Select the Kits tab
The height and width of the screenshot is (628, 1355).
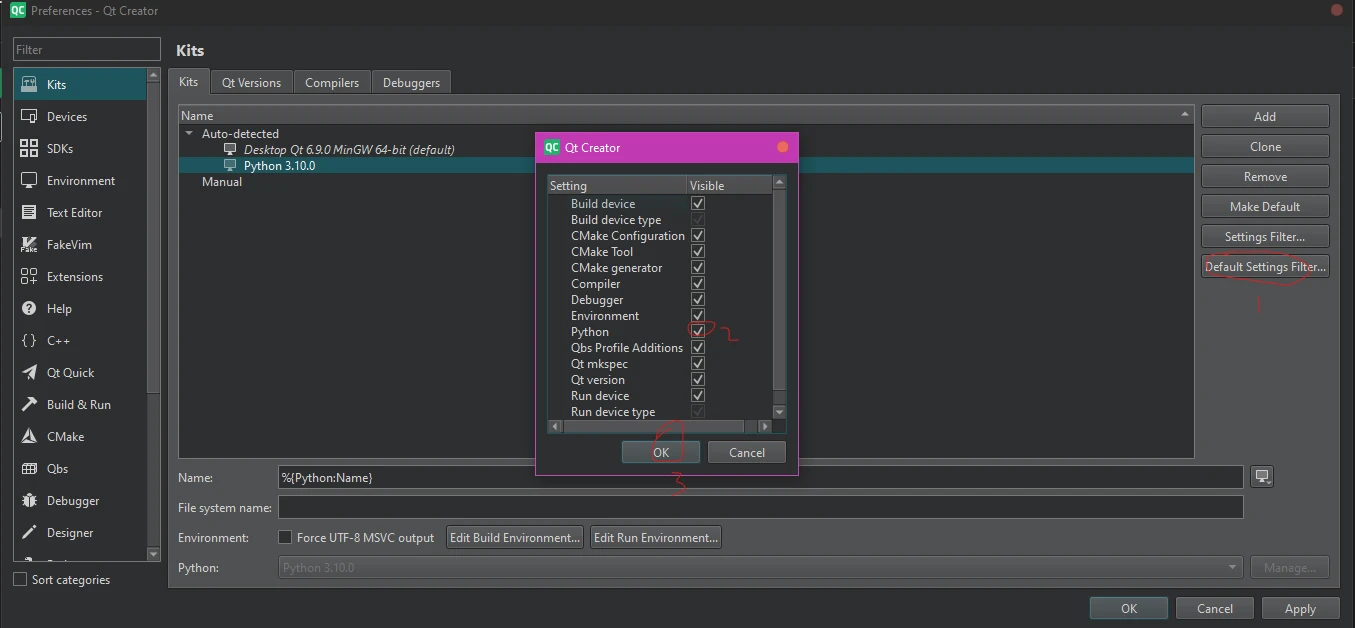tap(189, 82)
